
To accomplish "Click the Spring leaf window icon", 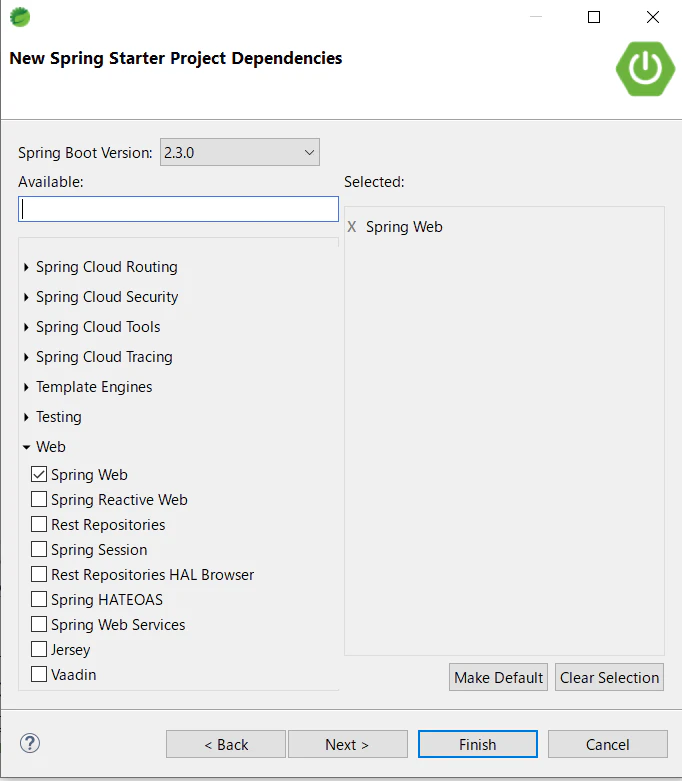I will click(x=20, y=17).
